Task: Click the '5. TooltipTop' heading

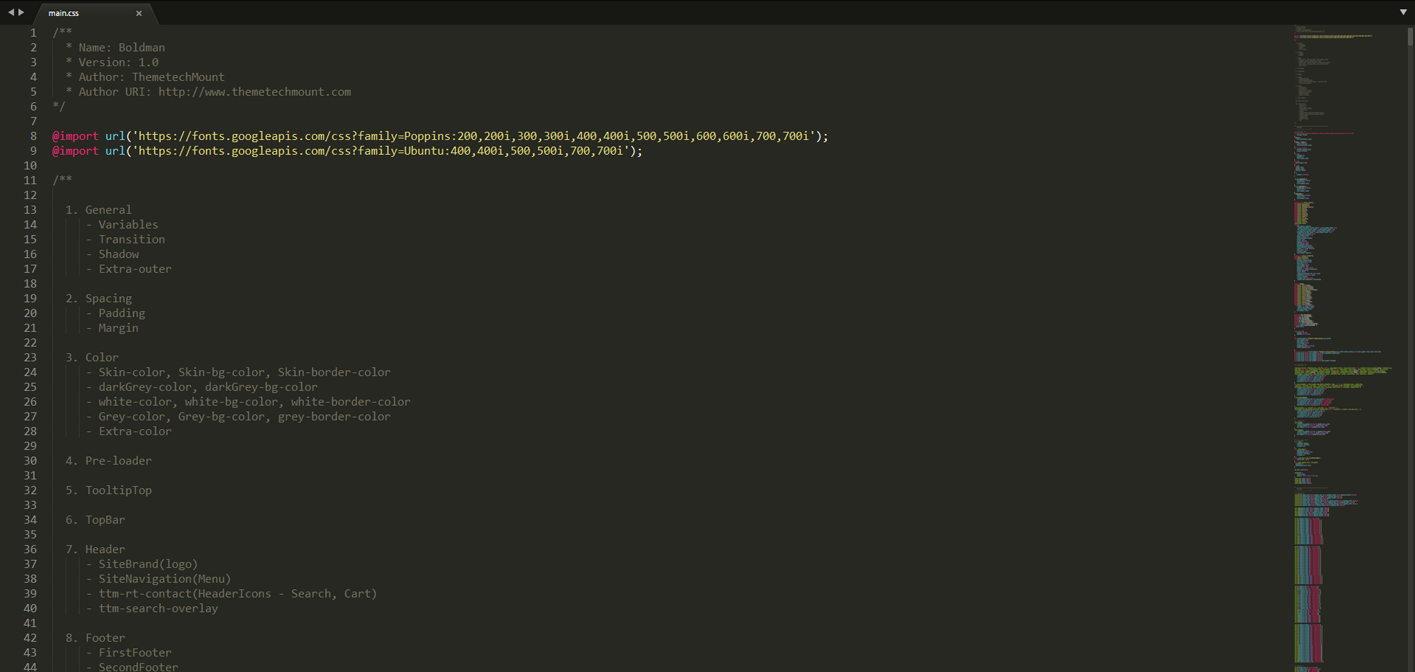Action: 108,490
